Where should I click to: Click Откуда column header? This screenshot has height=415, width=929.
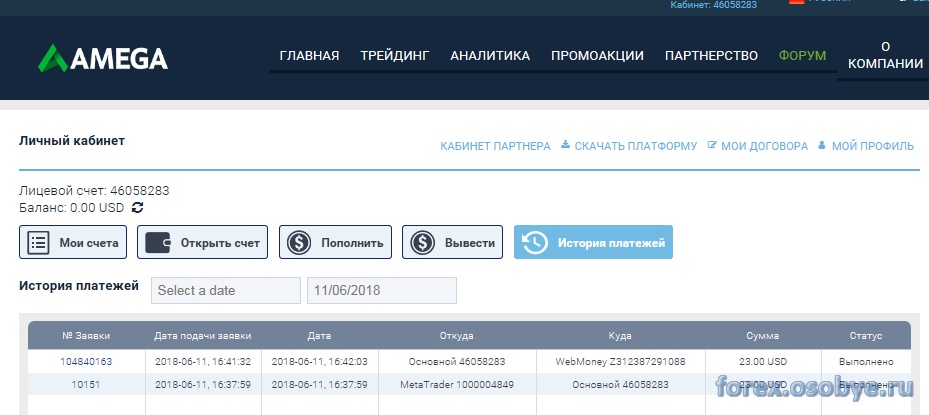[457, 336]
